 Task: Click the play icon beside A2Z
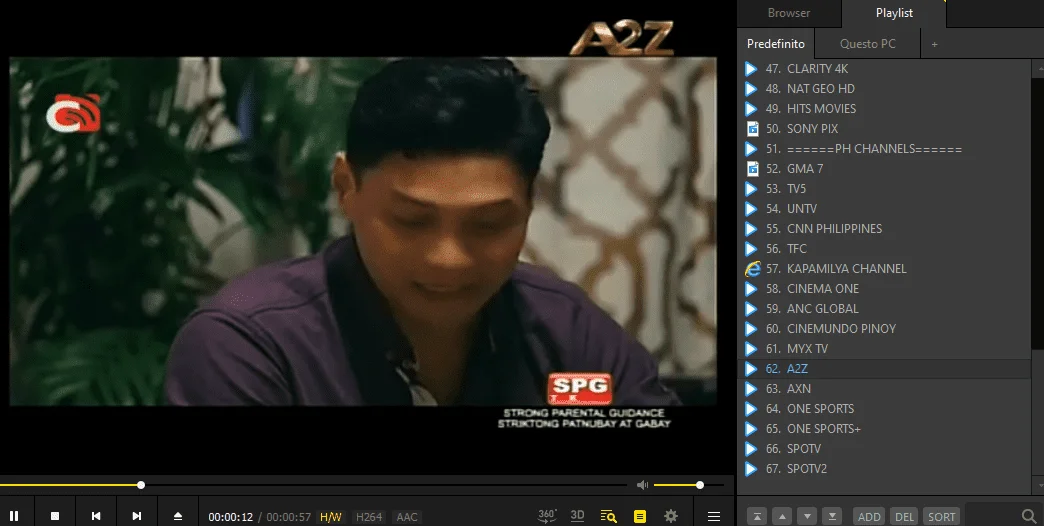tap(751, 368)
